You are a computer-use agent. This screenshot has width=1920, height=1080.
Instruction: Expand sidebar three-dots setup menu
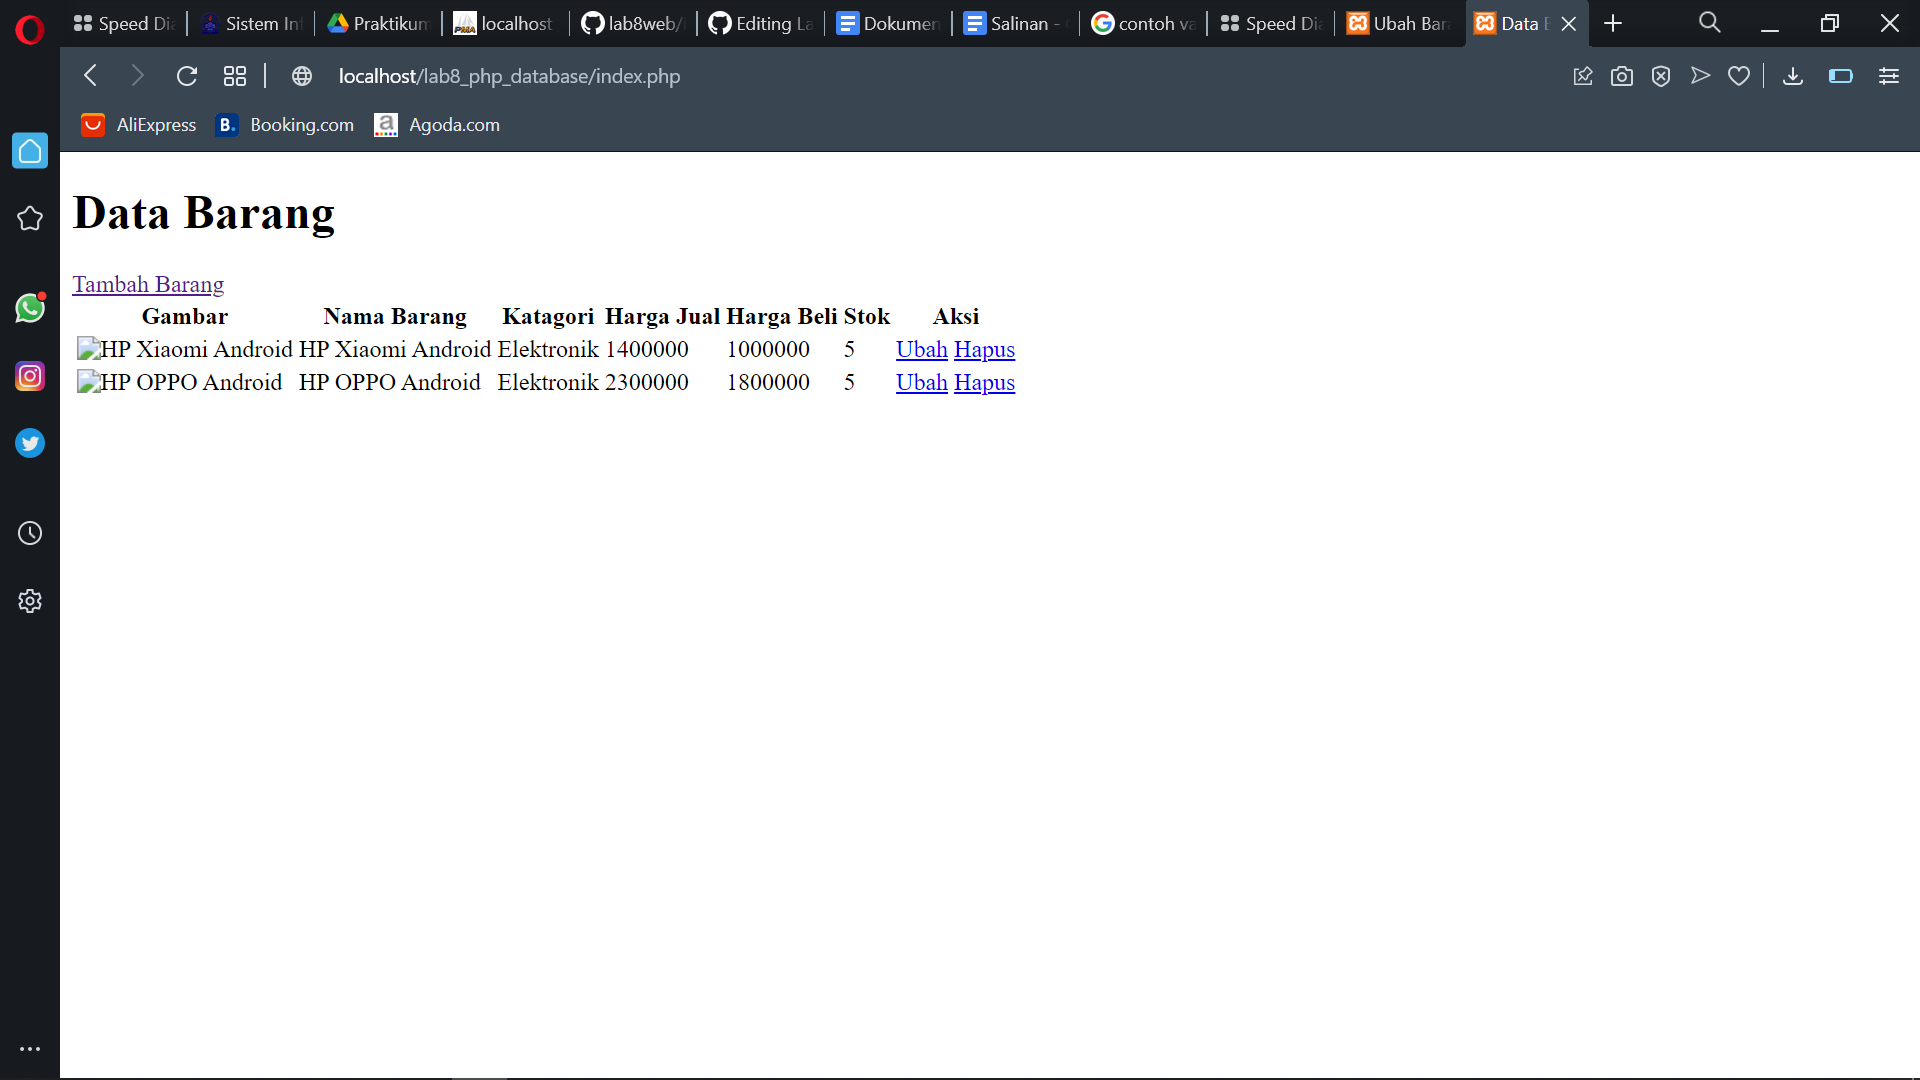tap(30, 1049)
